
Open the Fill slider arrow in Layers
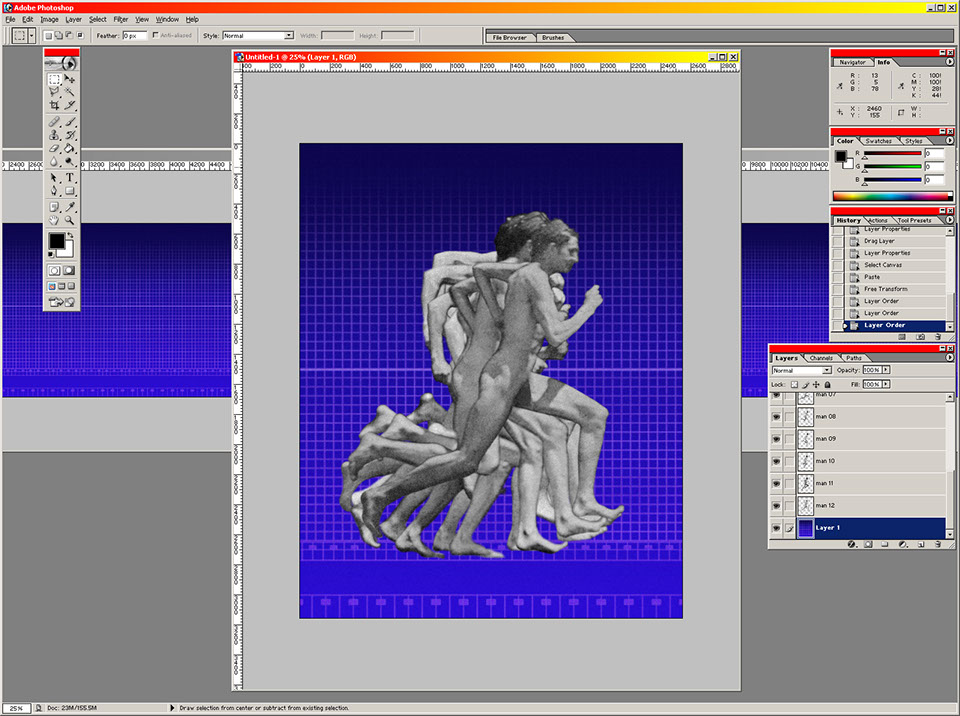coord(886,384)
